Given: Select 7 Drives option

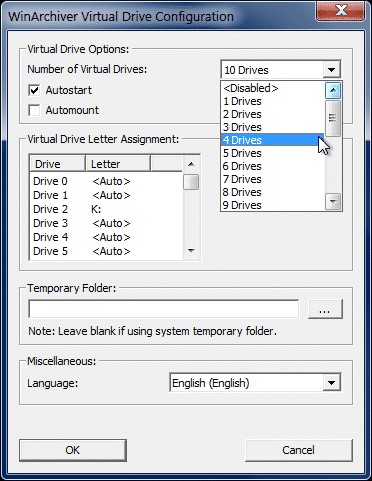Looking at the screenshot, I should tap(273, 179).
